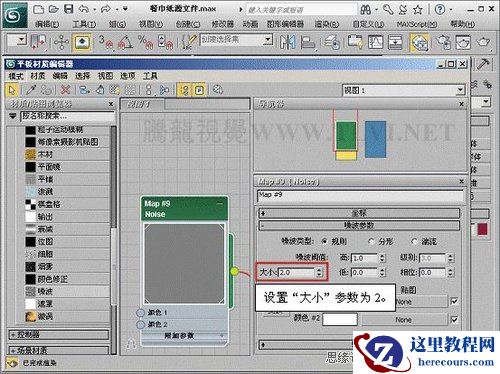Click the star favorites icon

pyautogui.click(x=418, y=10)
